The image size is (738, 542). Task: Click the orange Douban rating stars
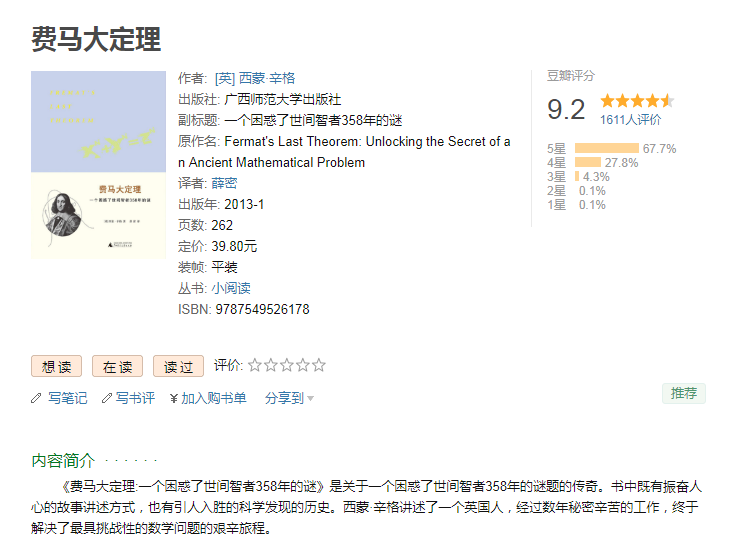(636, 101)
